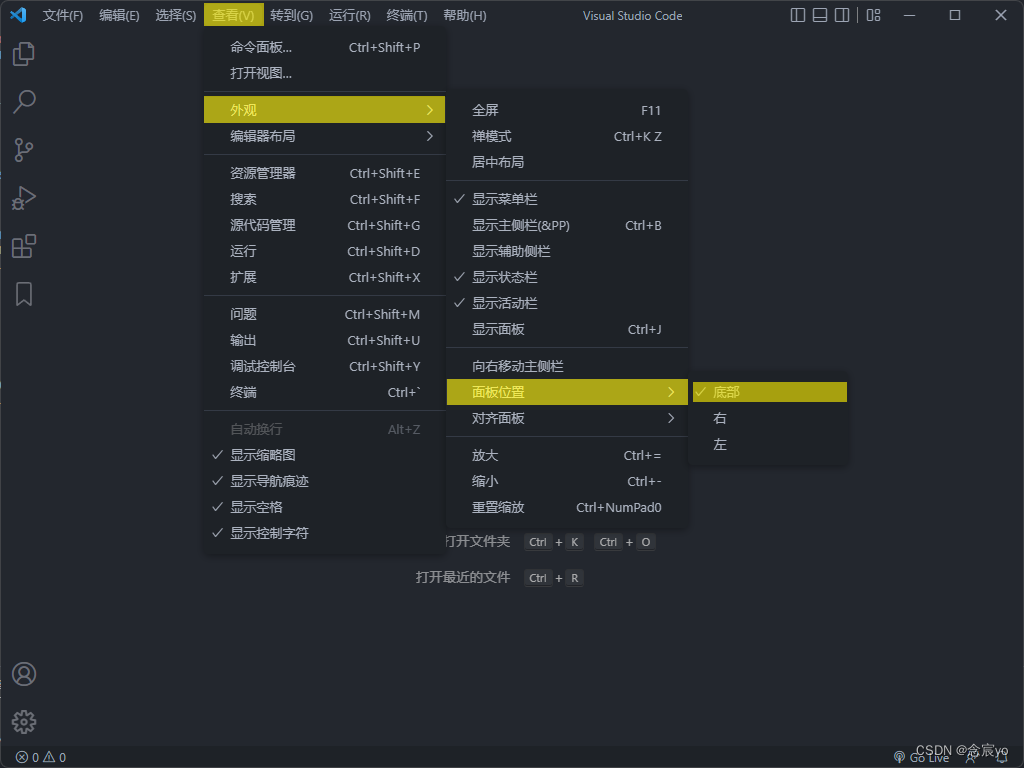Screen dimensions: 1024x768
Task: Toggle 显示缩略图 option
Action: (325, 455)
